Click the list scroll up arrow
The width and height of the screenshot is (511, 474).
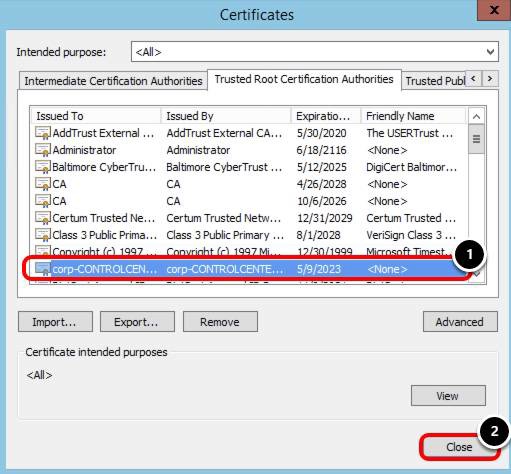tap(476, 116)
